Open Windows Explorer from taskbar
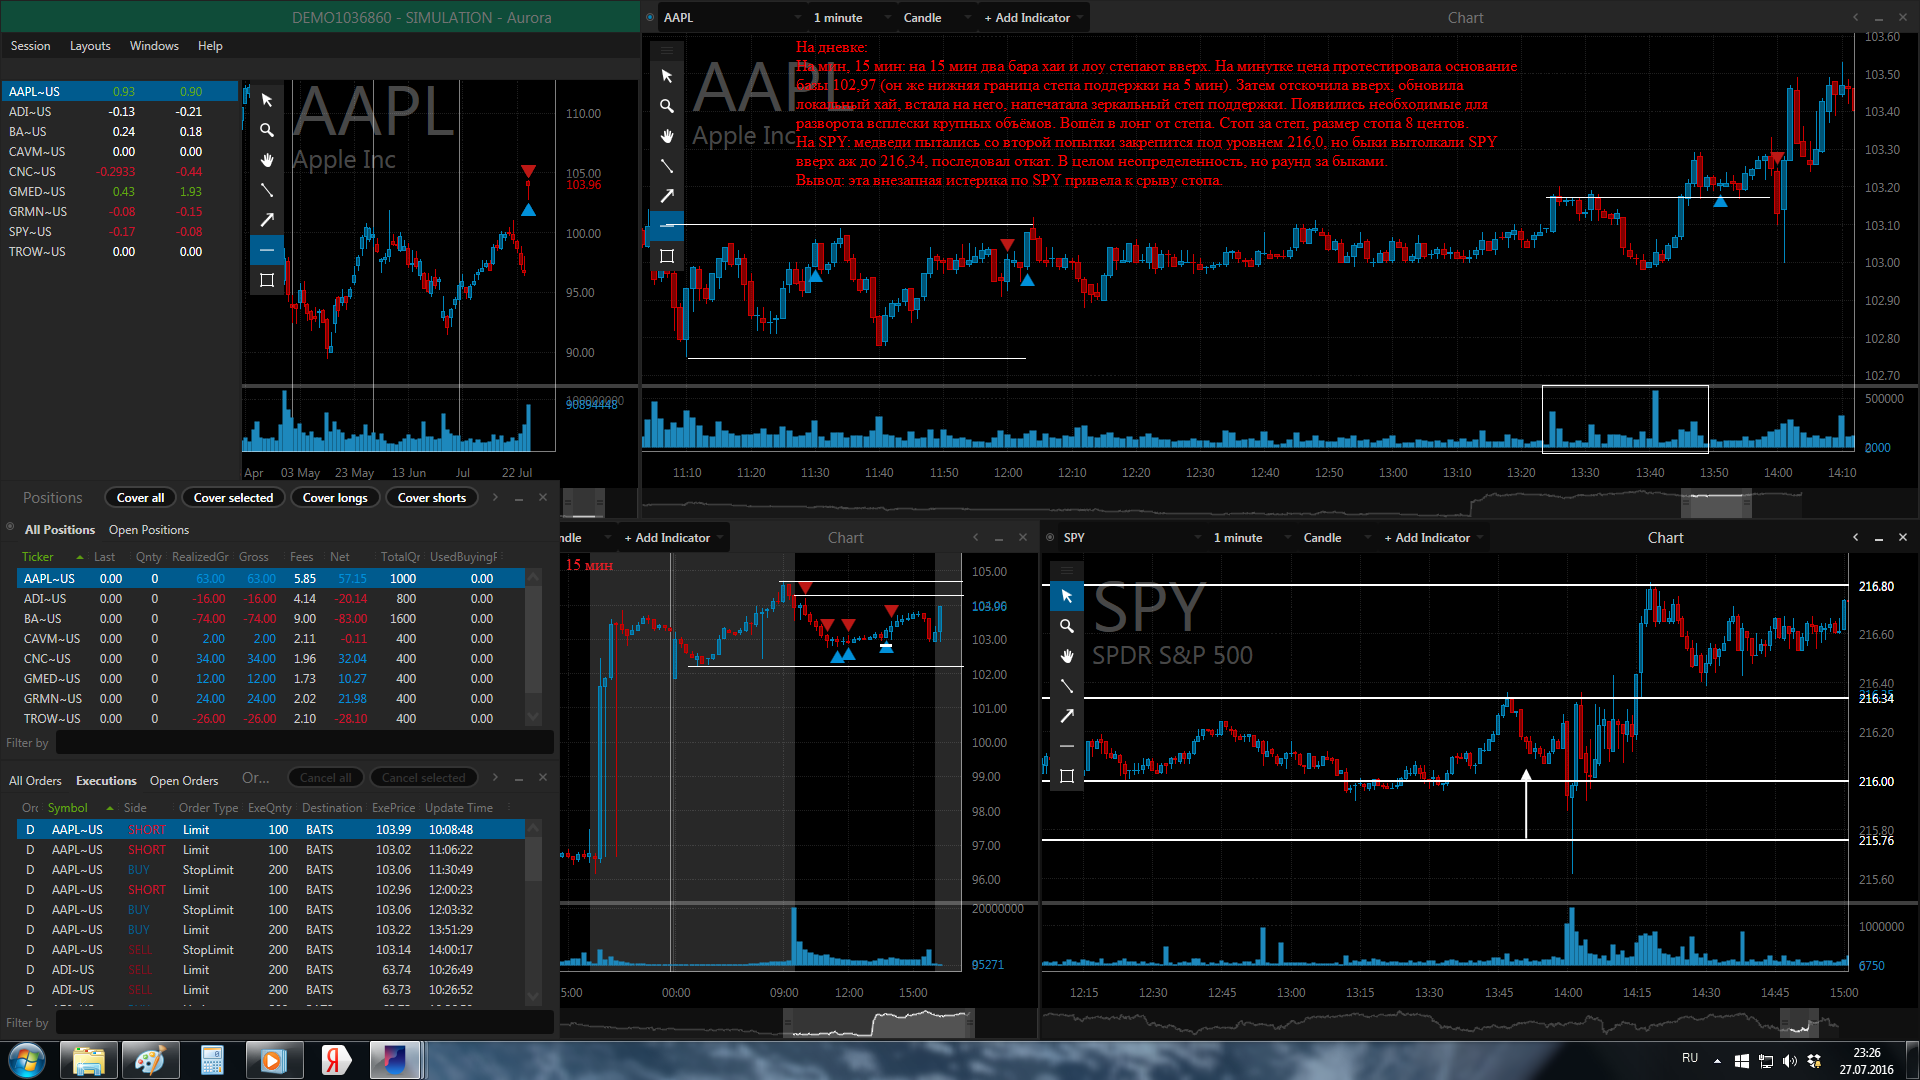The width and height of the screenshot is (1920, 1080). (x=88, y=1061)
